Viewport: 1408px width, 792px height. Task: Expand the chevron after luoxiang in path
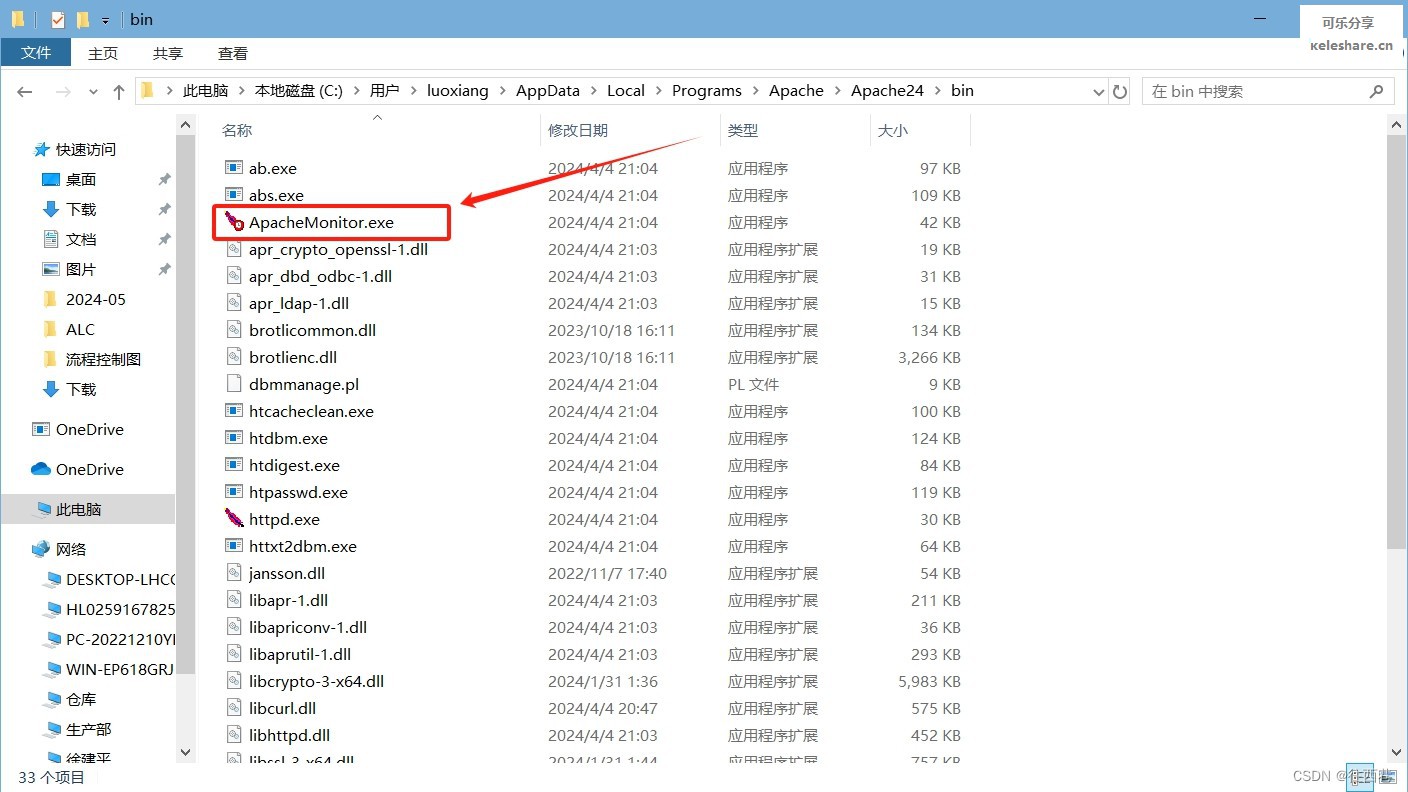(503, 91)
